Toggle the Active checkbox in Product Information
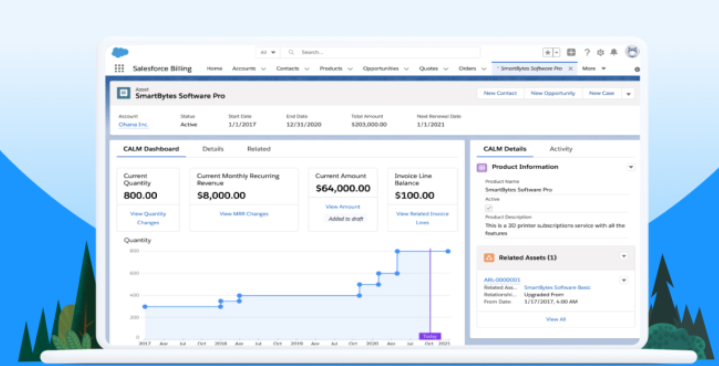This screenshot has width=719, height=366. coord(489,208)
